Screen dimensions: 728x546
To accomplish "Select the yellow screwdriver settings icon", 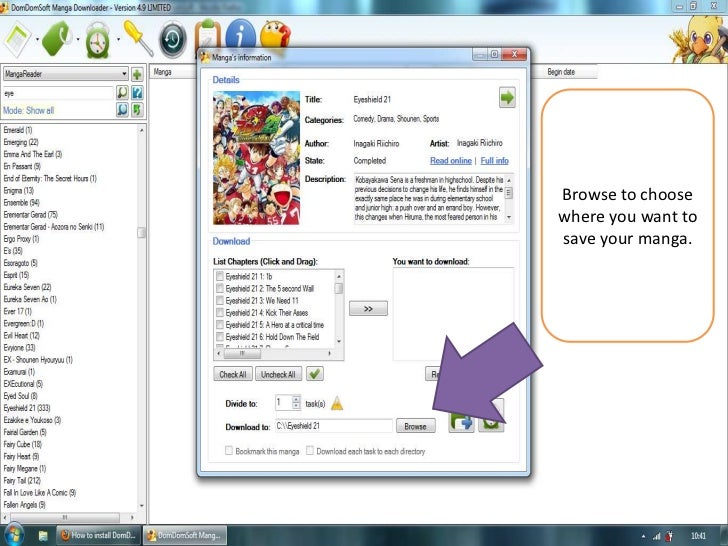I will pos(138,38).
